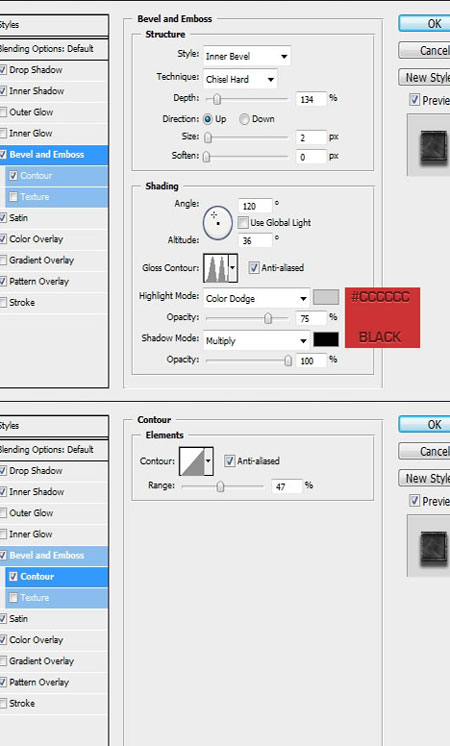Enable the Use Global Light checkbox
This screenshot has height=746, width=450.
pyautogui.click(x=243, y=223)
